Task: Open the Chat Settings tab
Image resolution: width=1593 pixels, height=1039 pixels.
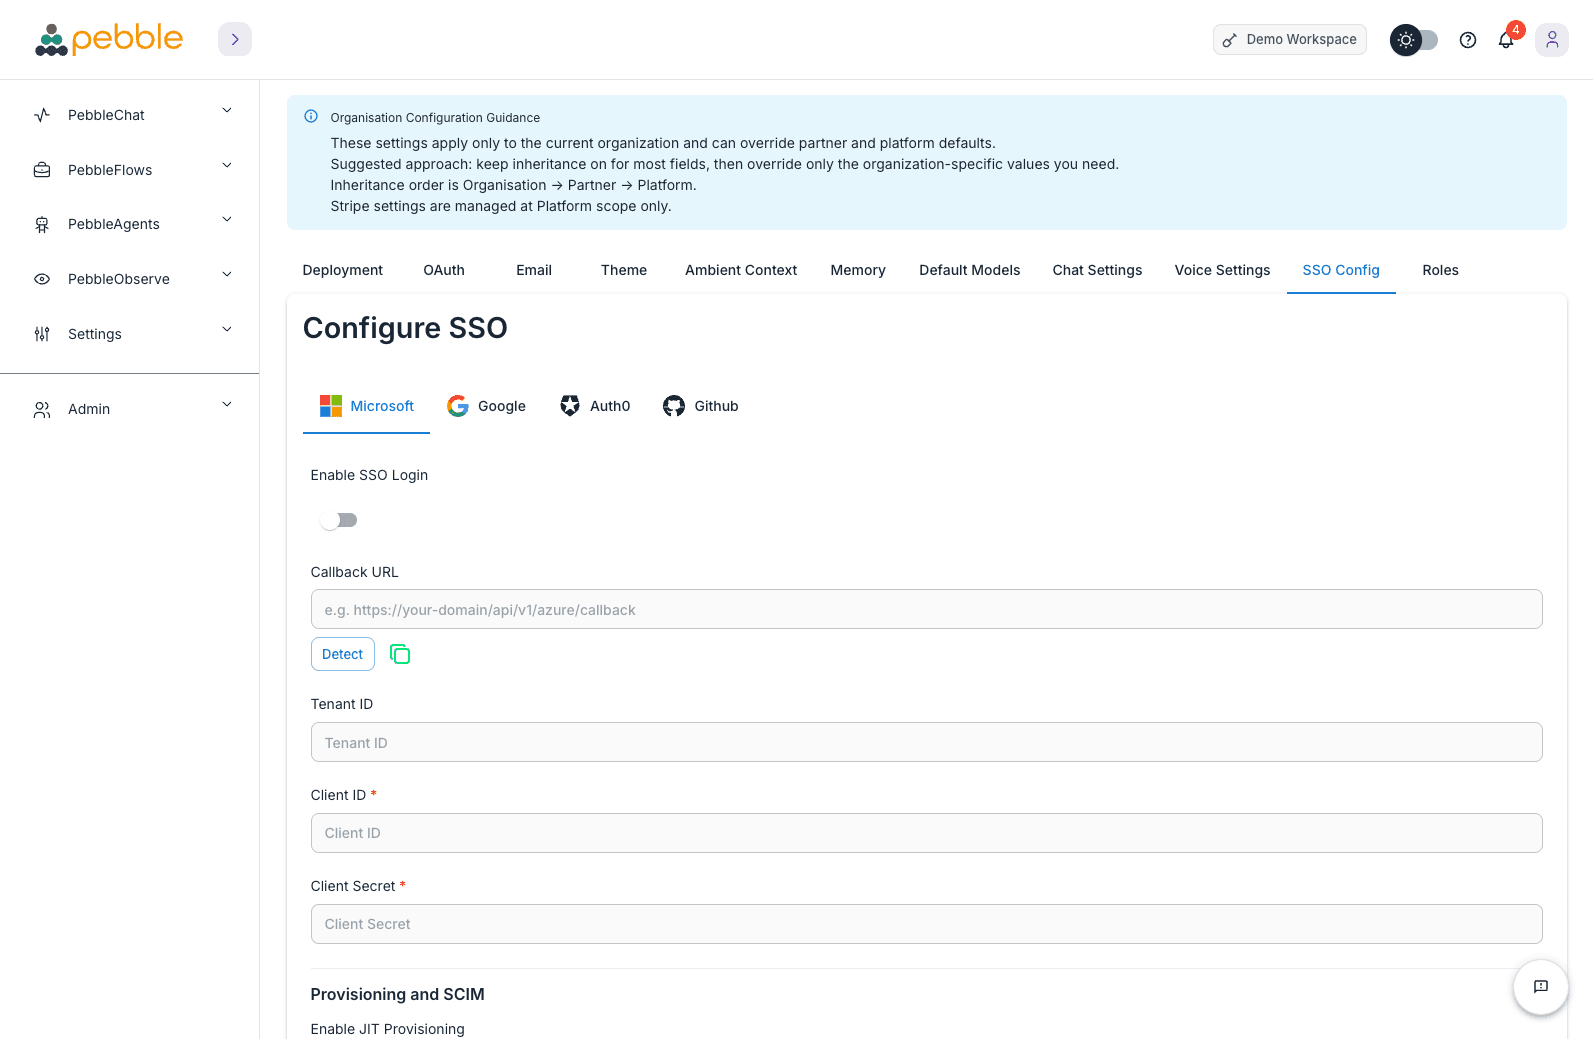Action: (1097, 270)
